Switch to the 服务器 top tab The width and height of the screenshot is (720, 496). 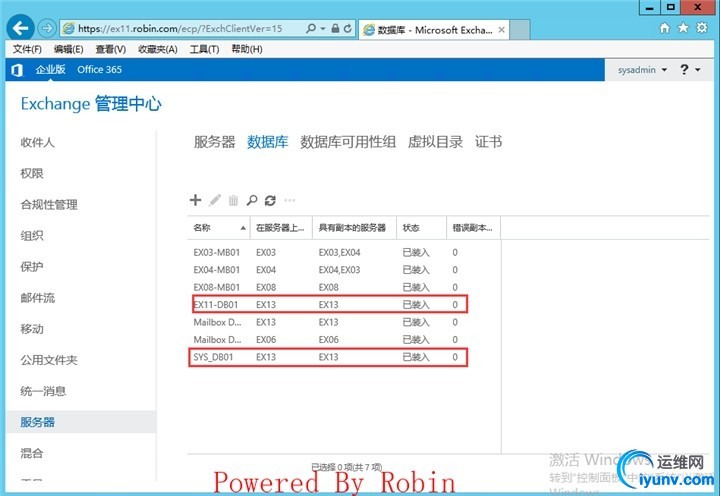pyautogui.click(x=214, y=142)
